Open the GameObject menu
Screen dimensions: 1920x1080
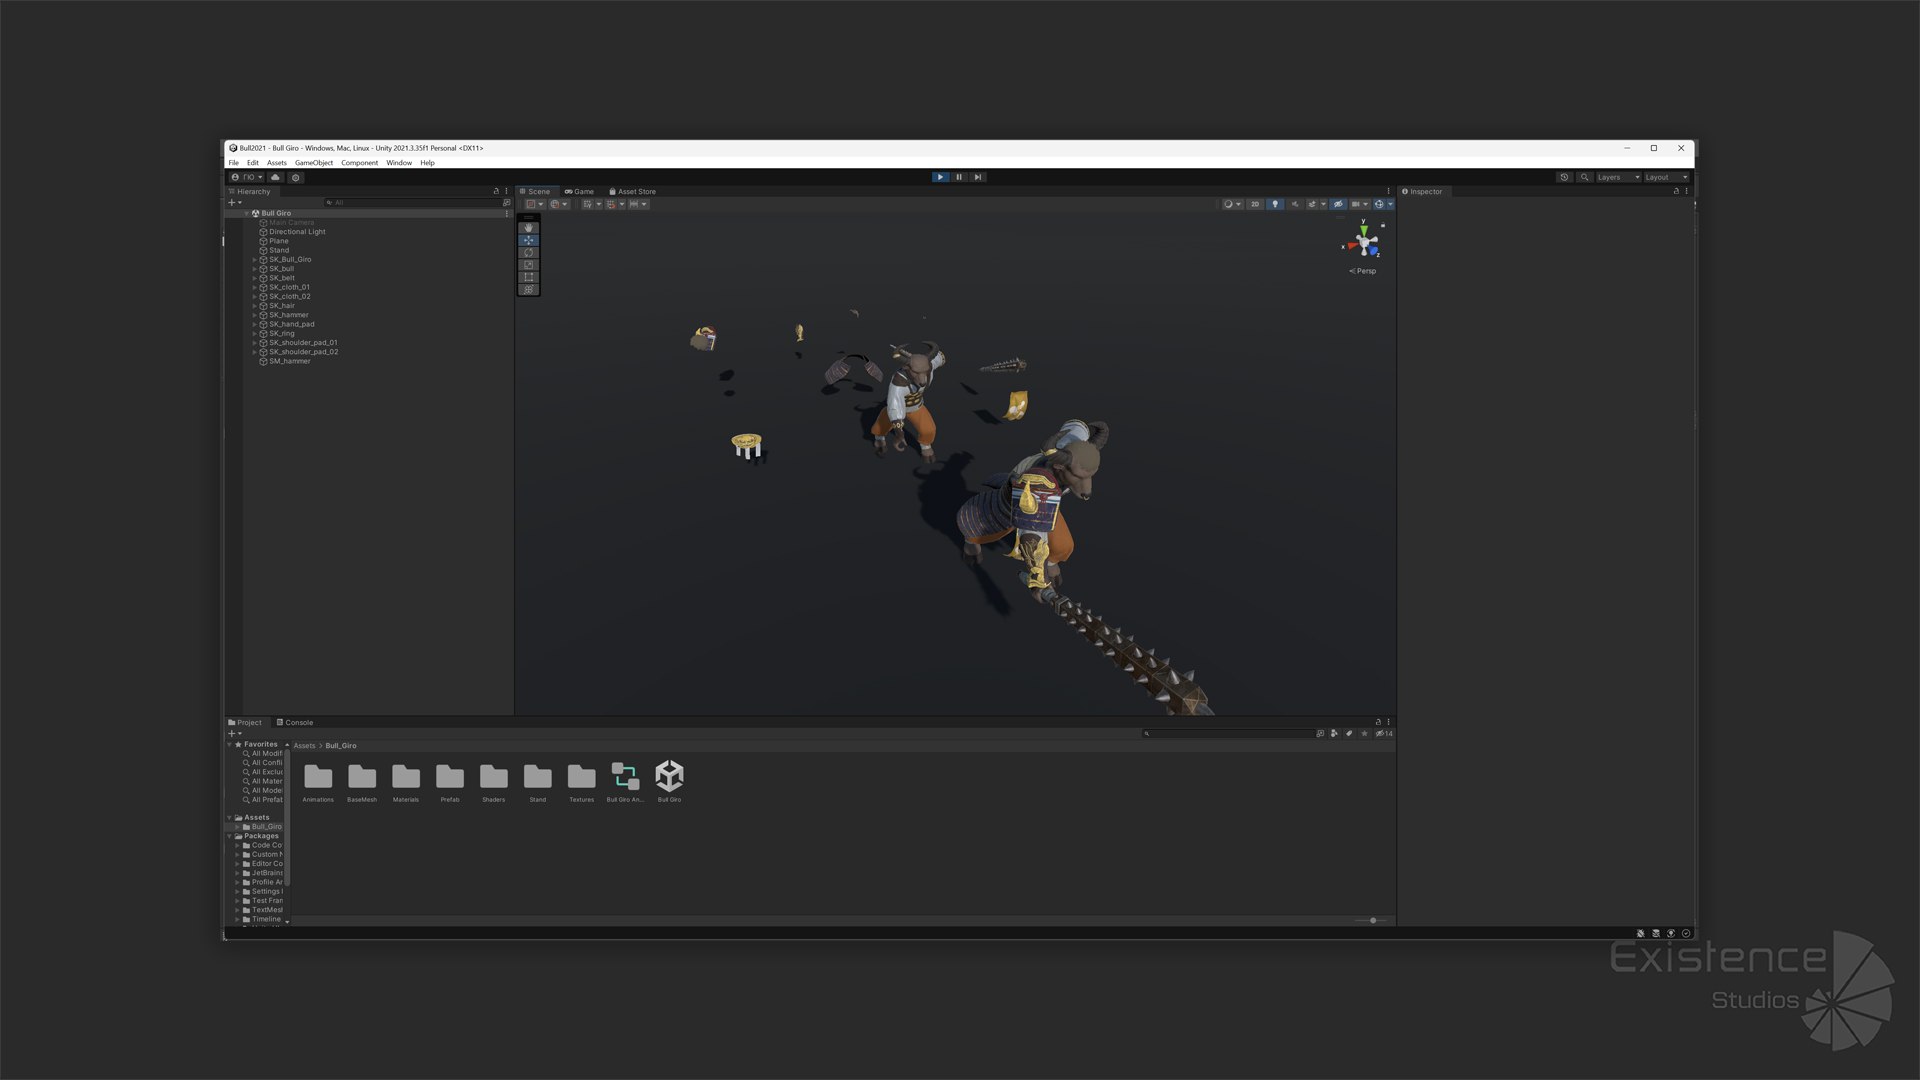point(313,163)
